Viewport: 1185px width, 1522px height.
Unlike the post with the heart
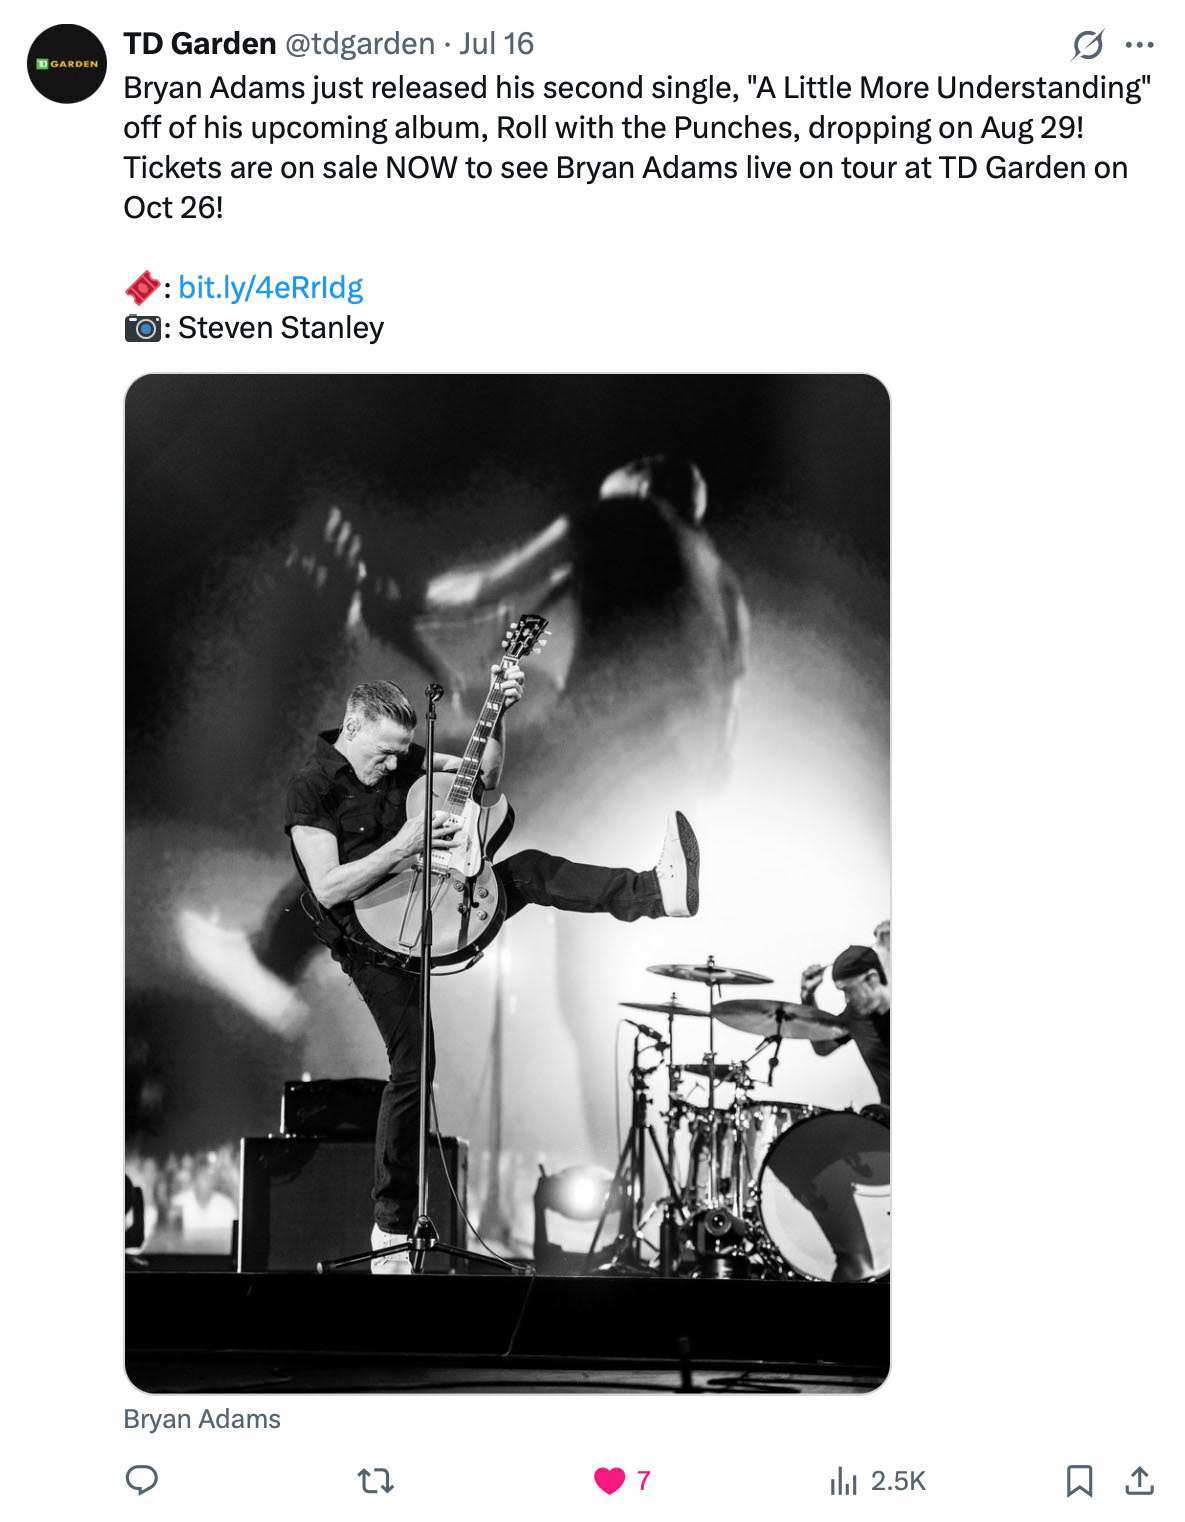pos(609,1480)
